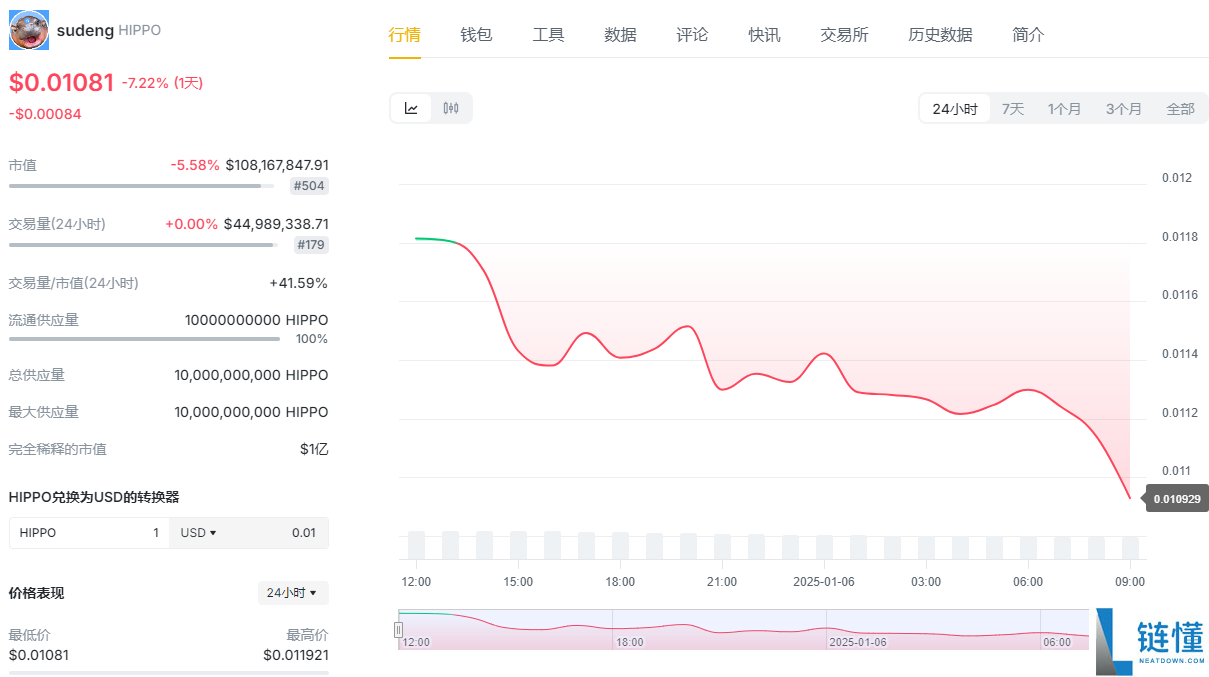Open the 工具 tab
Image resolution: width=1209 pixels, height=677 pixels.
tap(548, 35)
